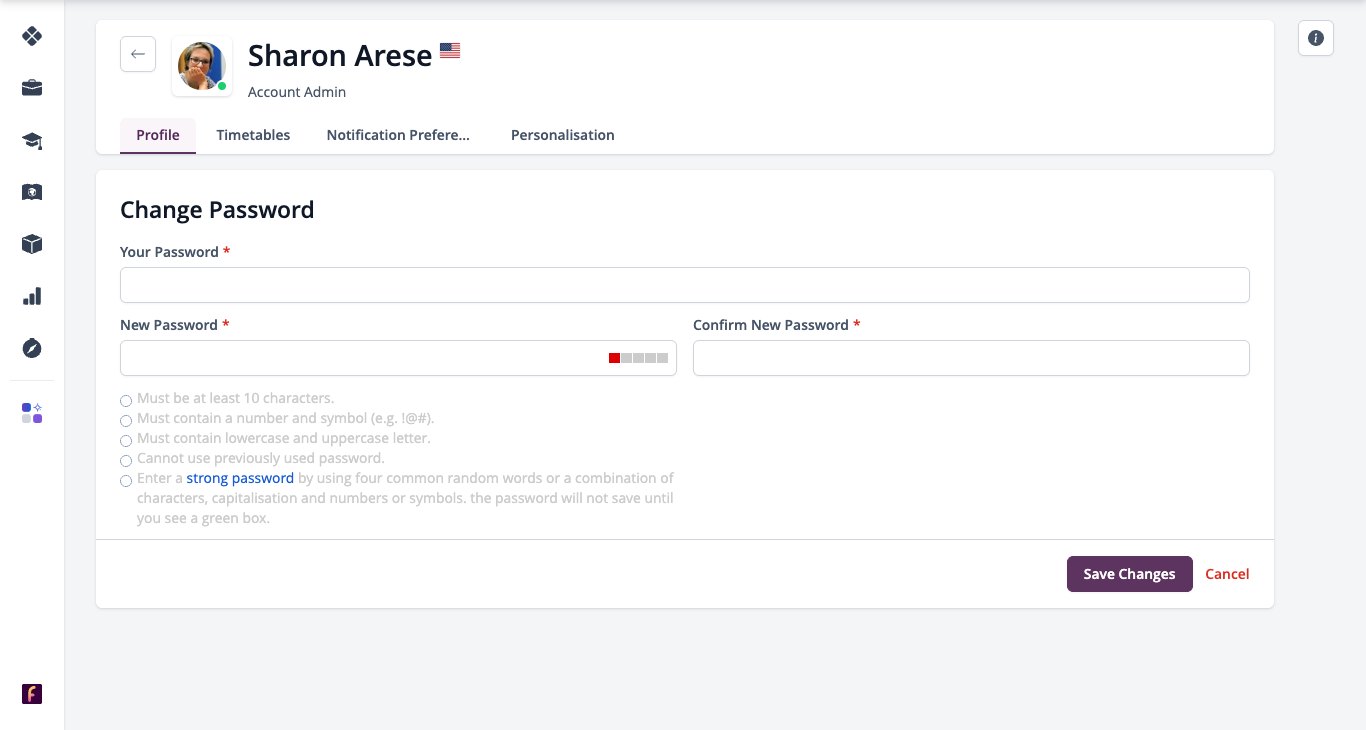Select the 'at least 10 characters' radio circle
This screenshot has height=730, width=1366.
(x=126, y=401)
